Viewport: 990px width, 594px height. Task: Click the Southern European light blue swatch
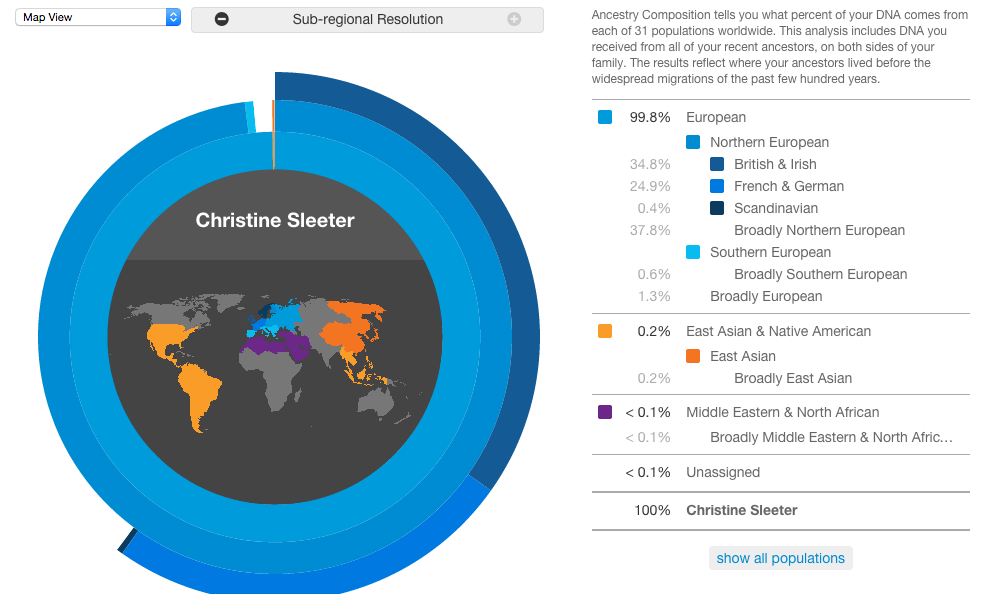click(693, 252)
